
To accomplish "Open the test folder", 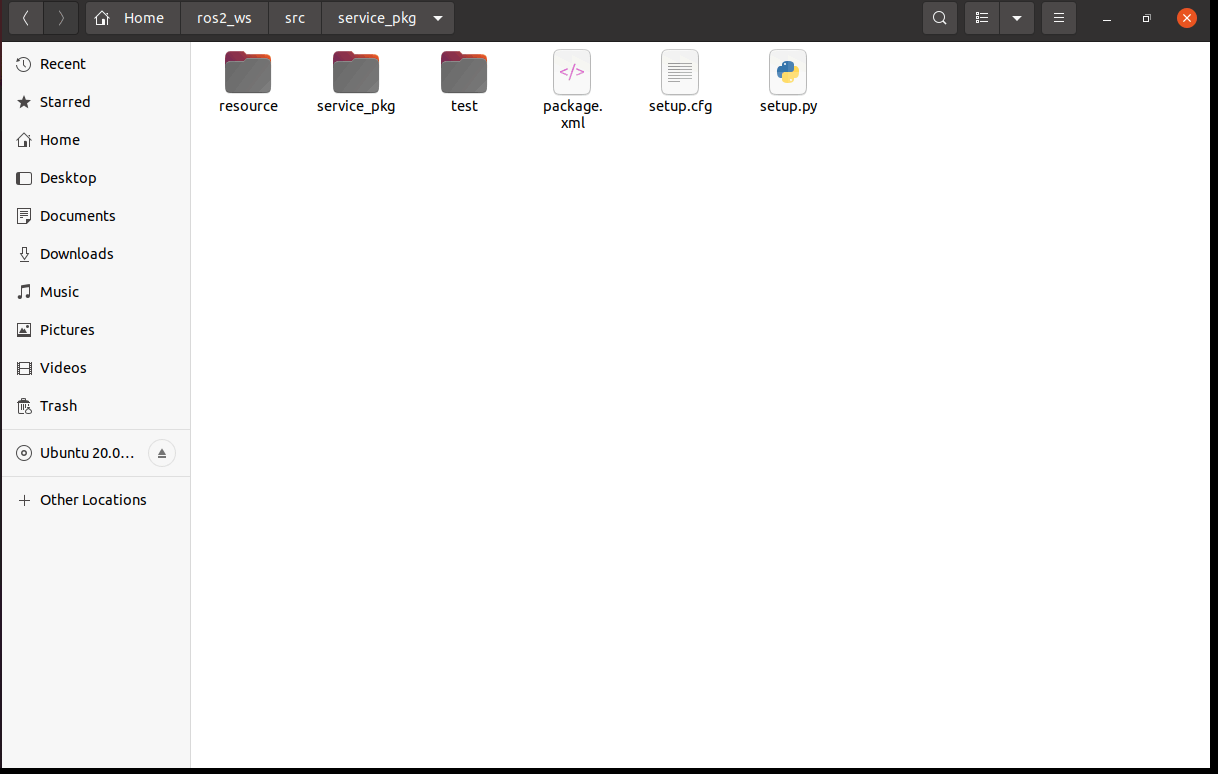I will (464, 74).
